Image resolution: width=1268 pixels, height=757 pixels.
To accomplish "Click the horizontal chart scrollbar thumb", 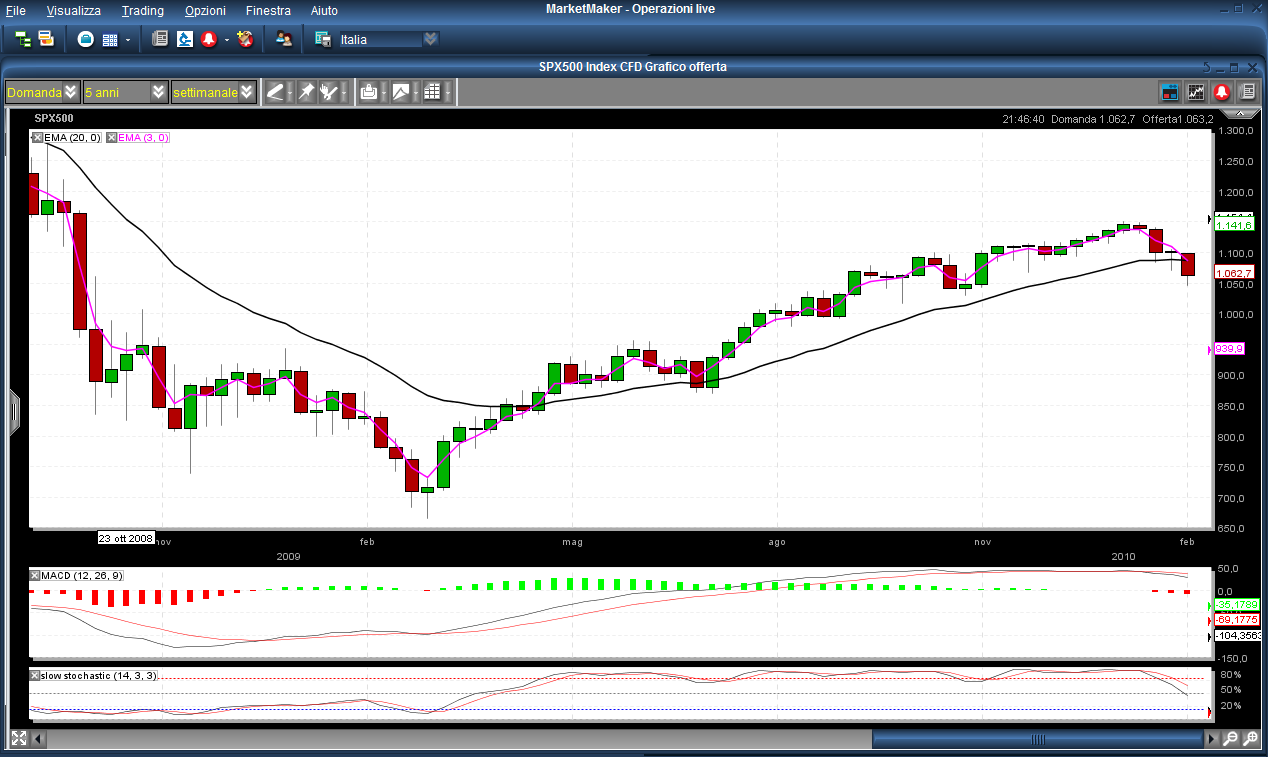I will 1038,739.
